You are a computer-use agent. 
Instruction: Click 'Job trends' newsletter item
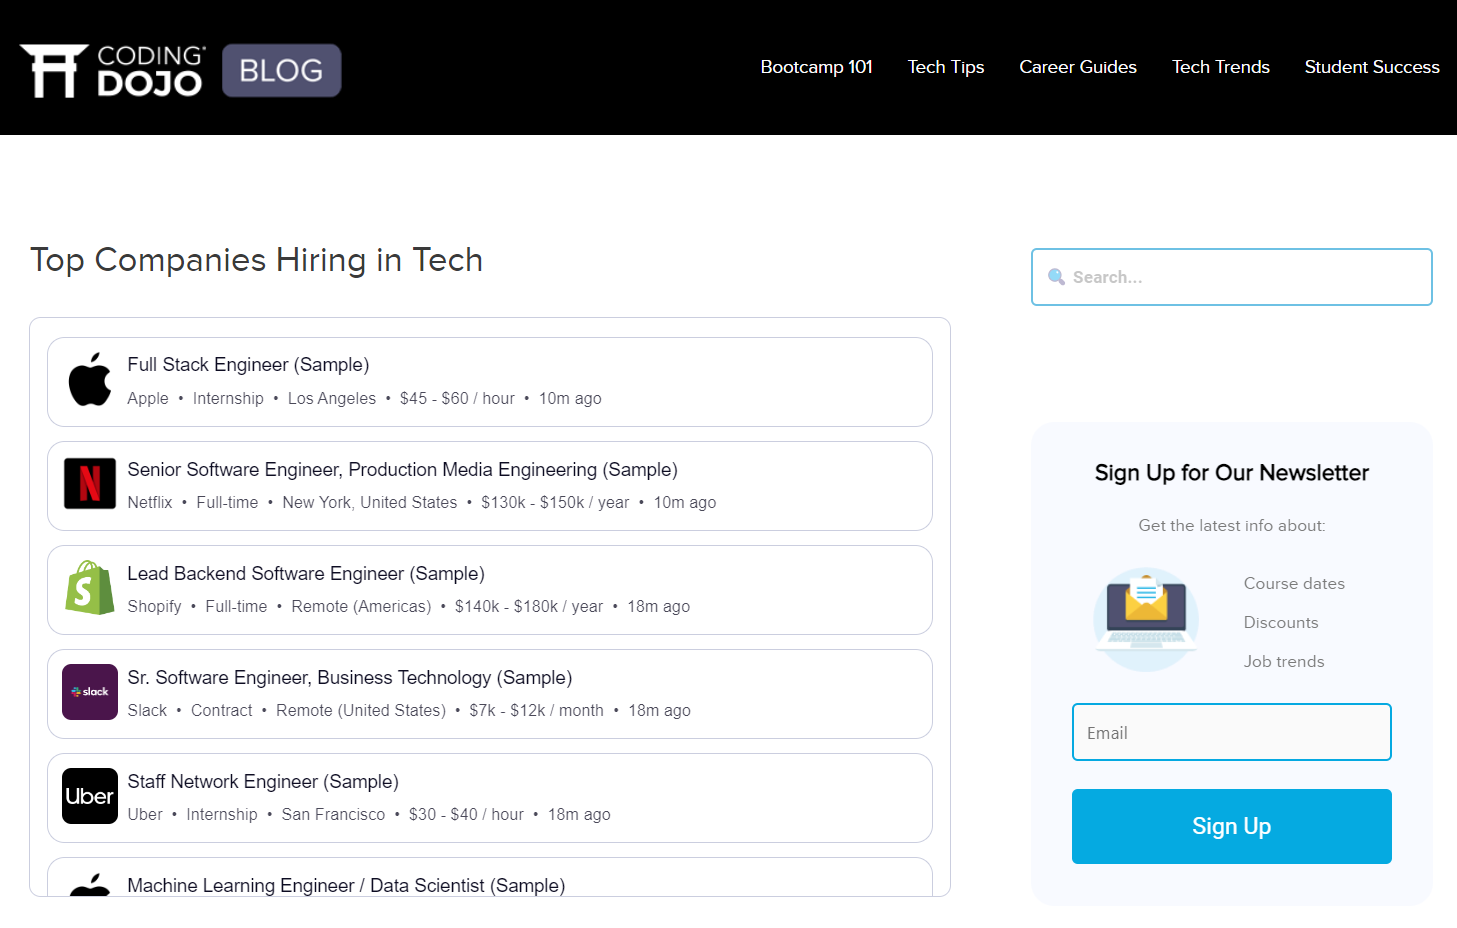click(x=1284, y=661)
